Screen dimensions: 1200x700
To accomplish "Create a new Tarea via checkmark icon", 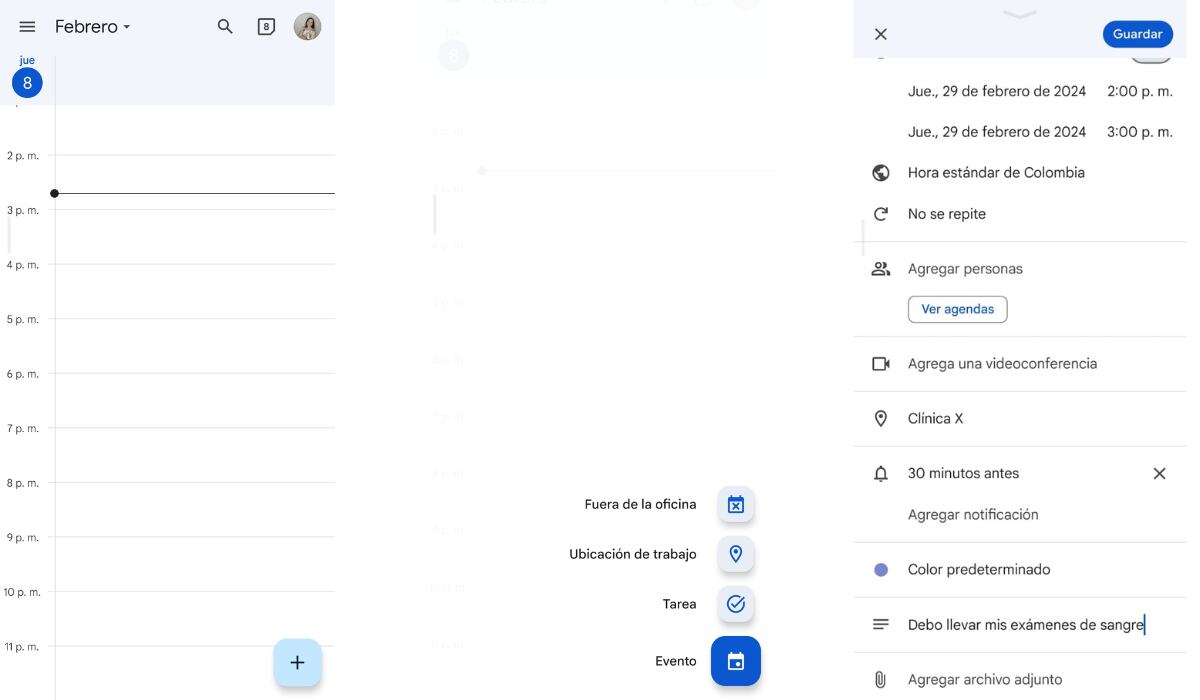I will pyautogui.click(x=736, y=604).
